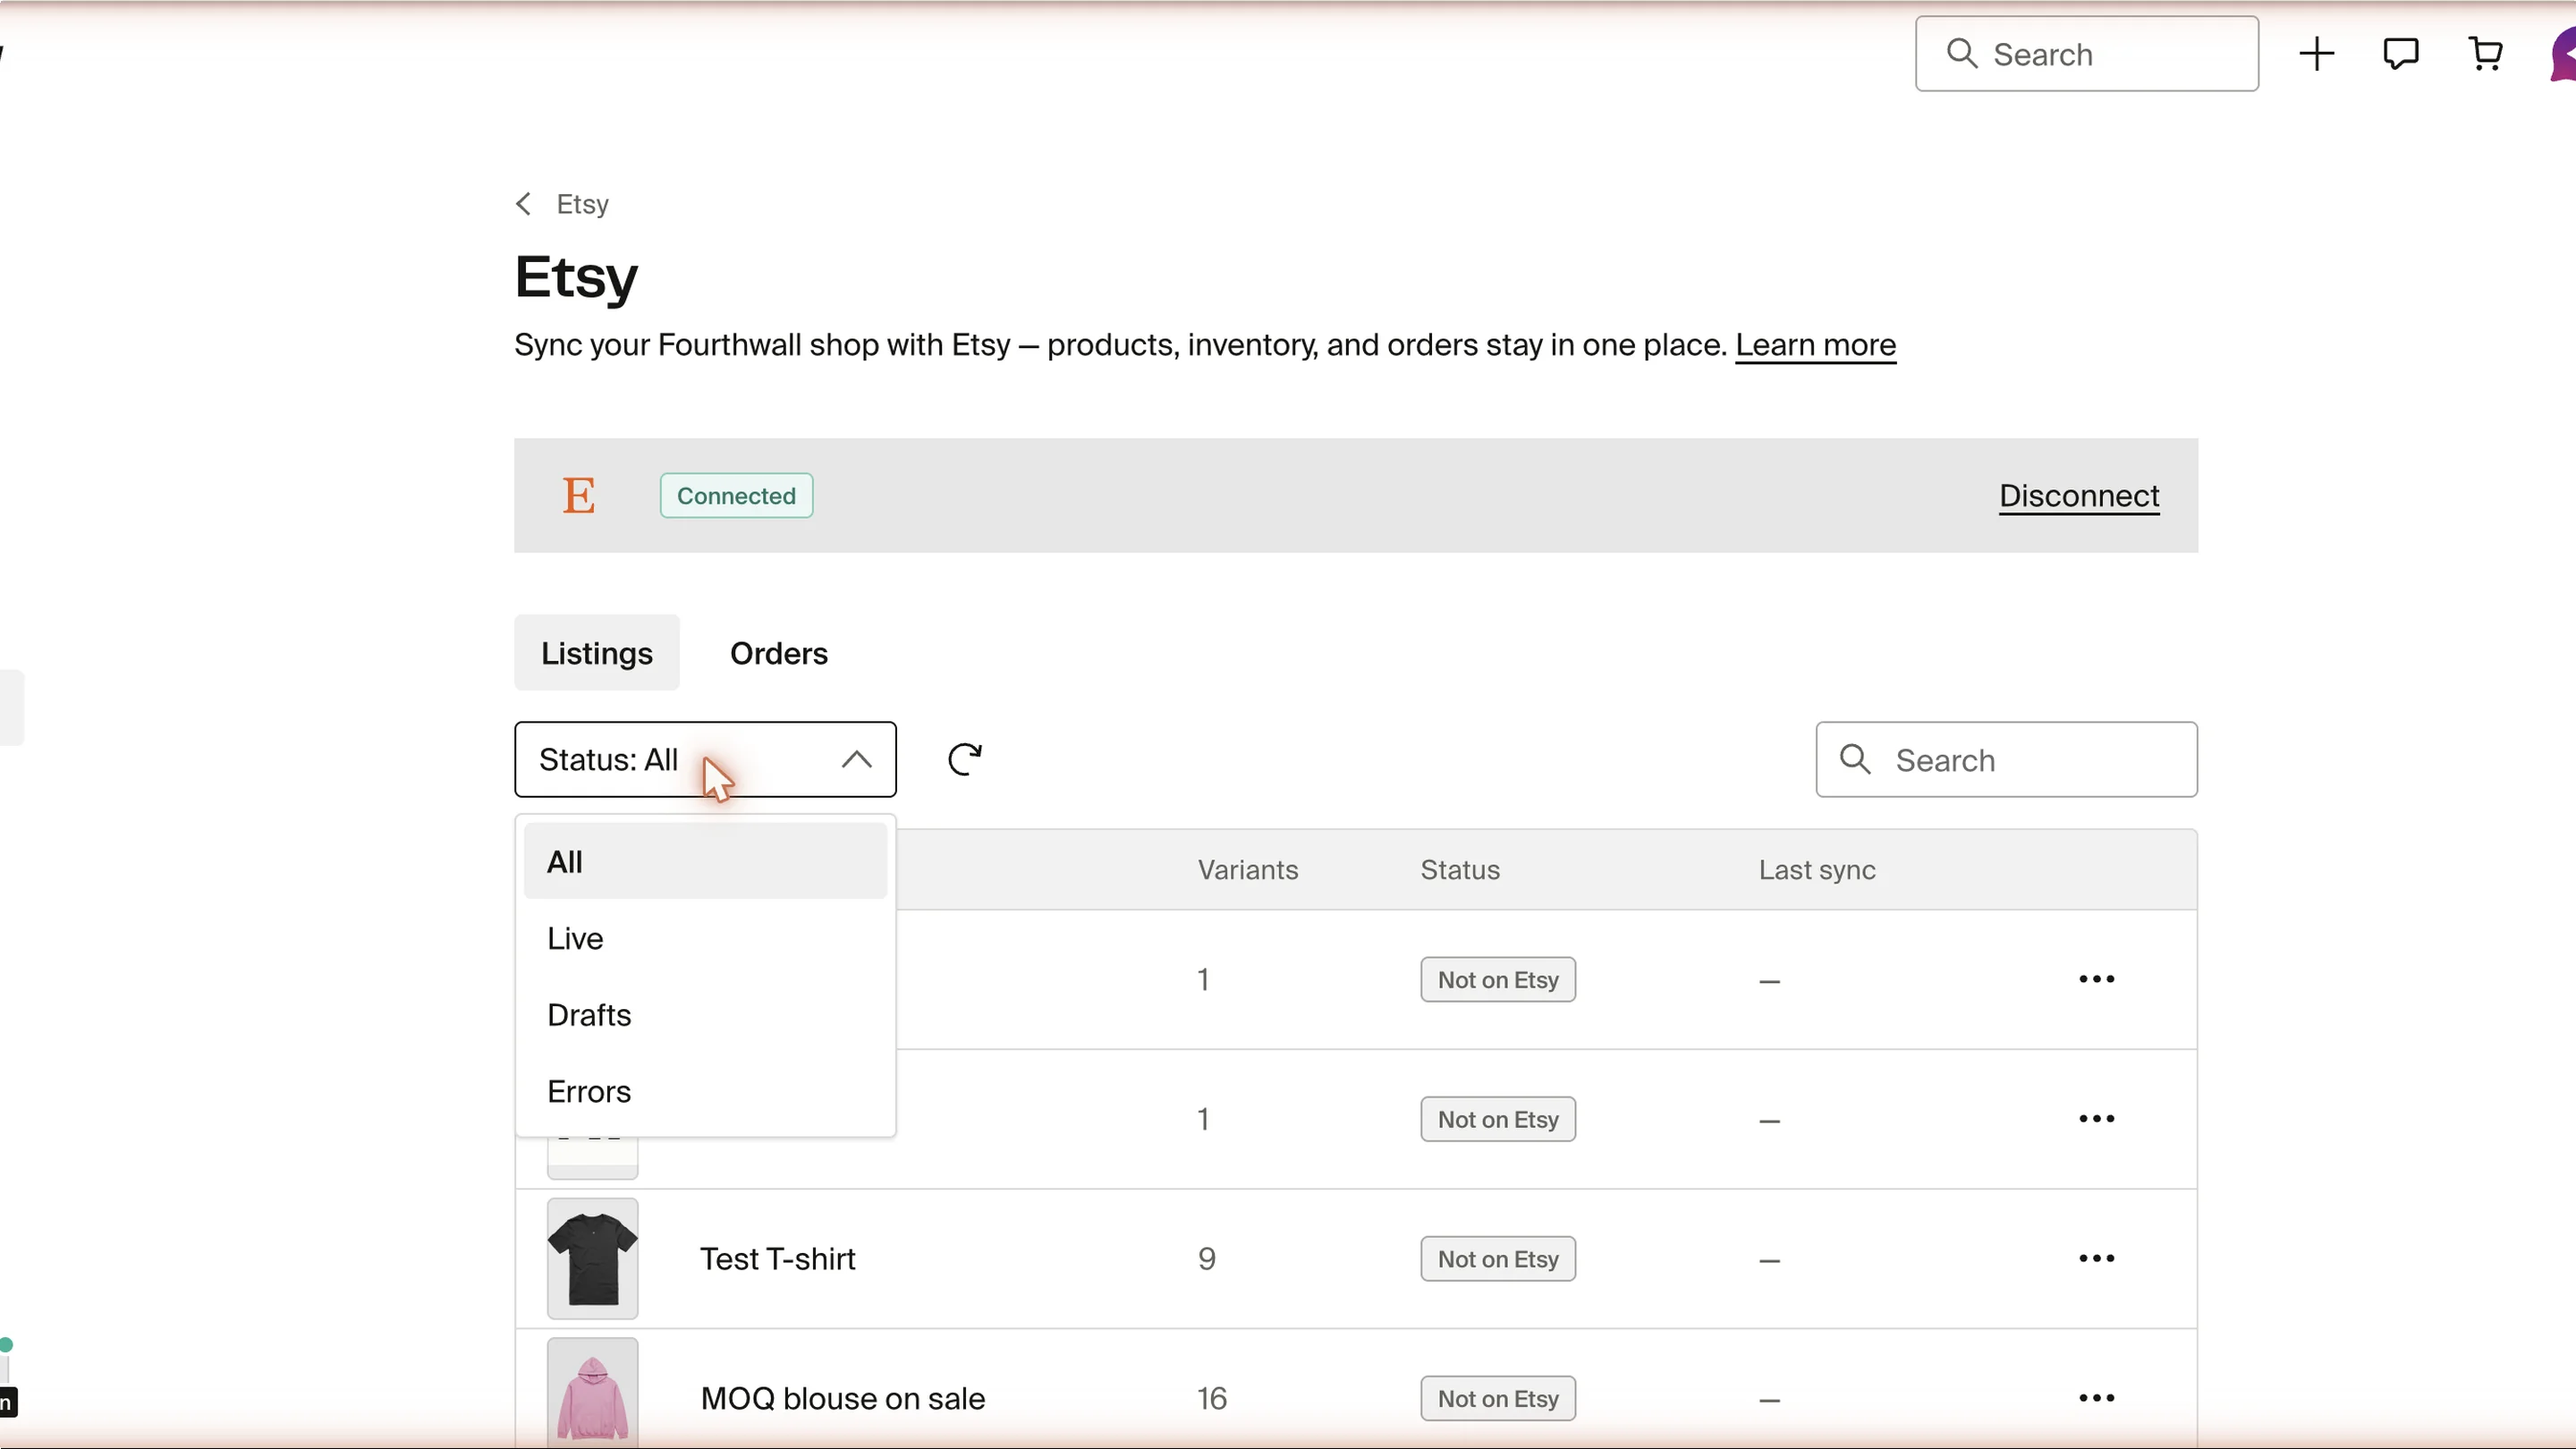Switch to the Listings tab
Screen dimensions: 2576x1449
pos(597,653)
